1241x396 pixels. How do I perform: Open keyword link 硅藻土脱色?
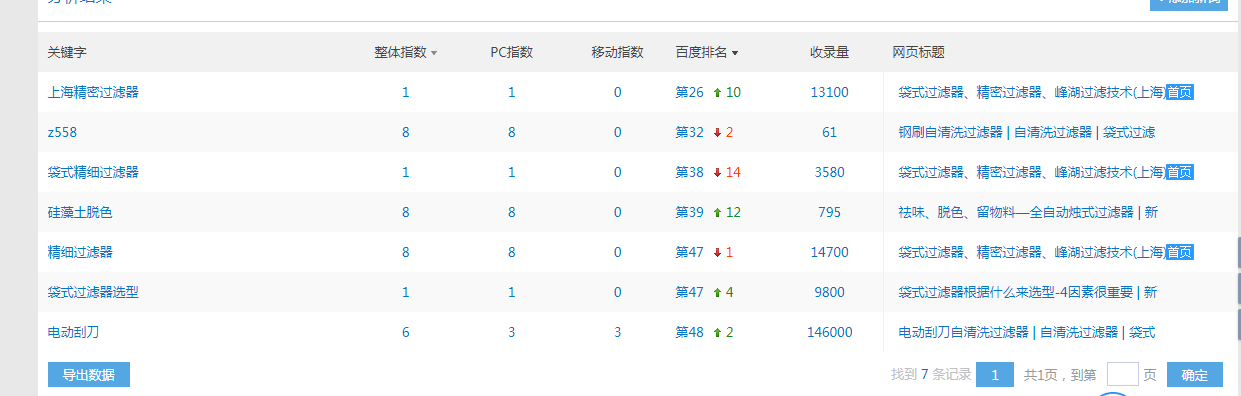click(x=80, y=212)
